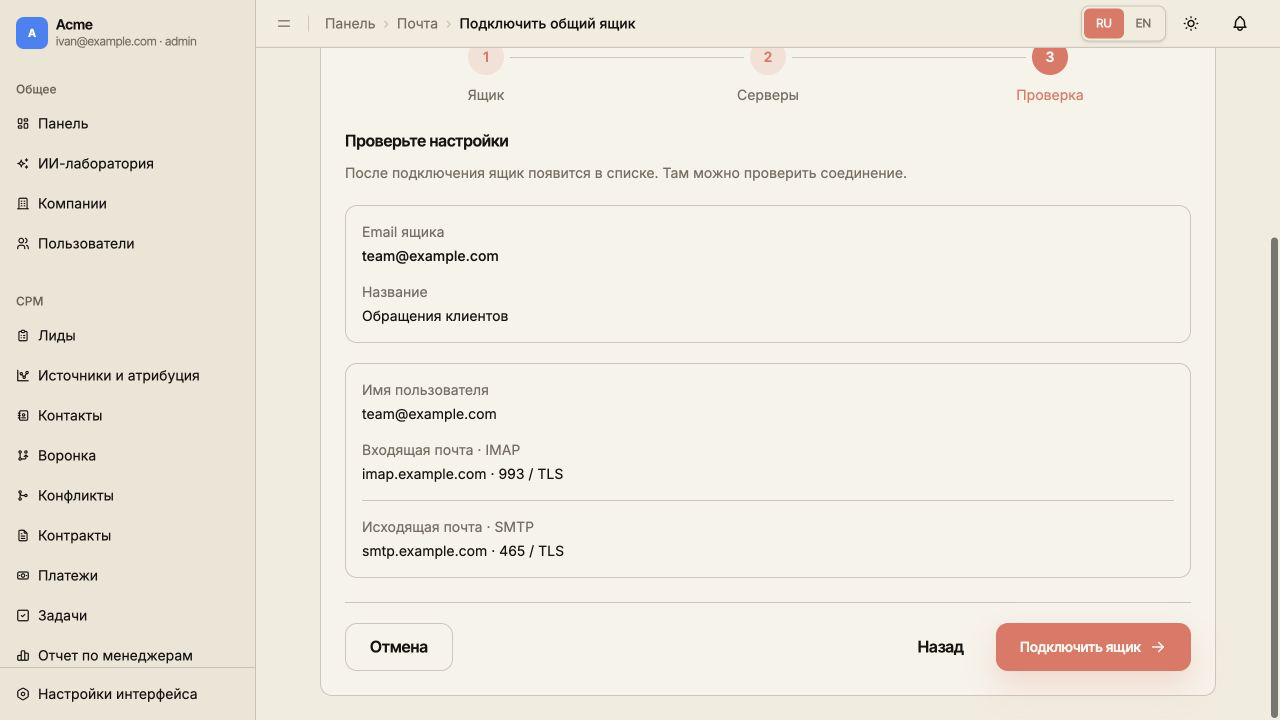1280x720 pixels.
Task: Switch language to RU
Action: pos(1104,23)
